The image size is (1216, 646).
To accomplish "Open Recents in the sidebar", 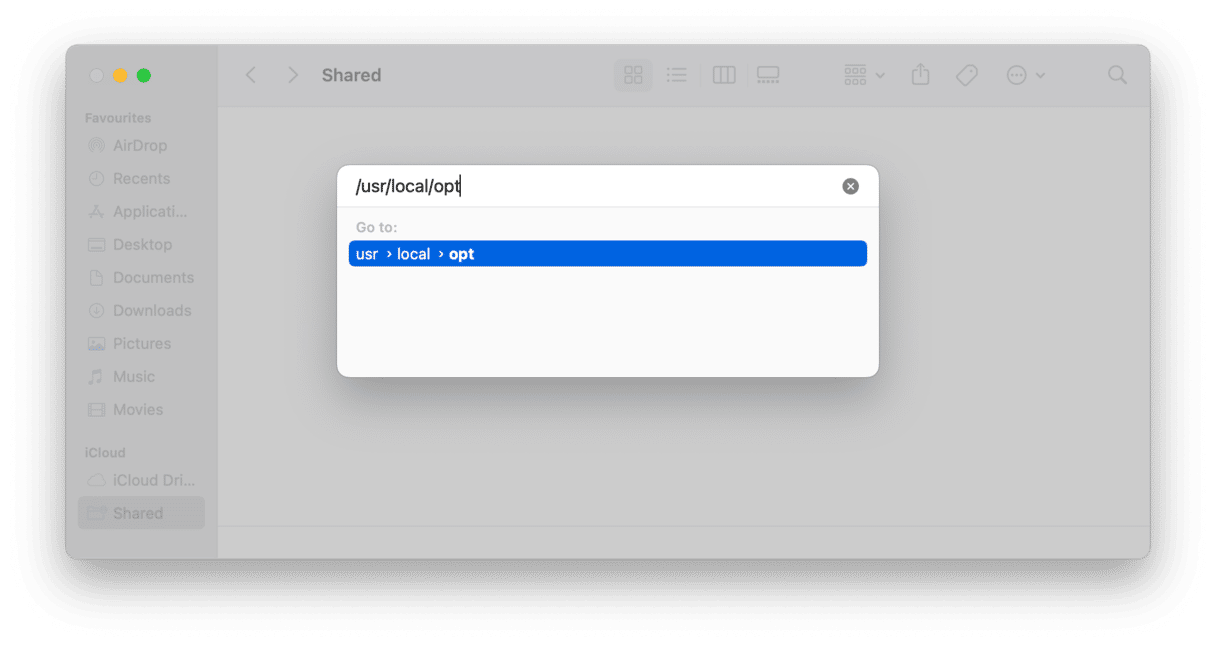I will [141, 178].
